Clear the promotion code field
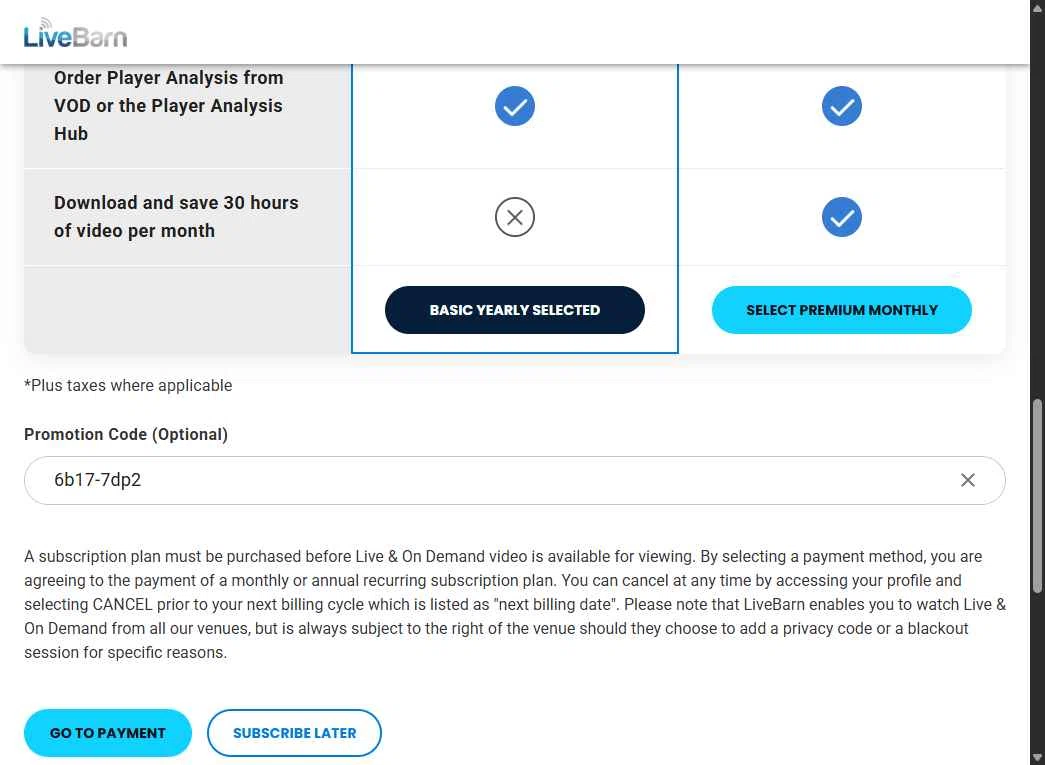1045x765 pixels. click(967, 480)
